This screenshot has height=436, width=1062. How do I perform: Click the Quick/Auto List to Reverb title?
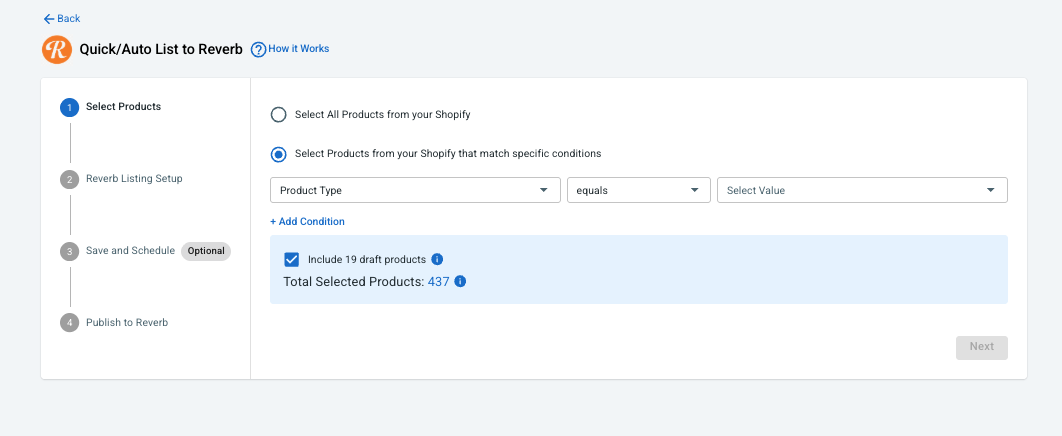pos(161,49)
